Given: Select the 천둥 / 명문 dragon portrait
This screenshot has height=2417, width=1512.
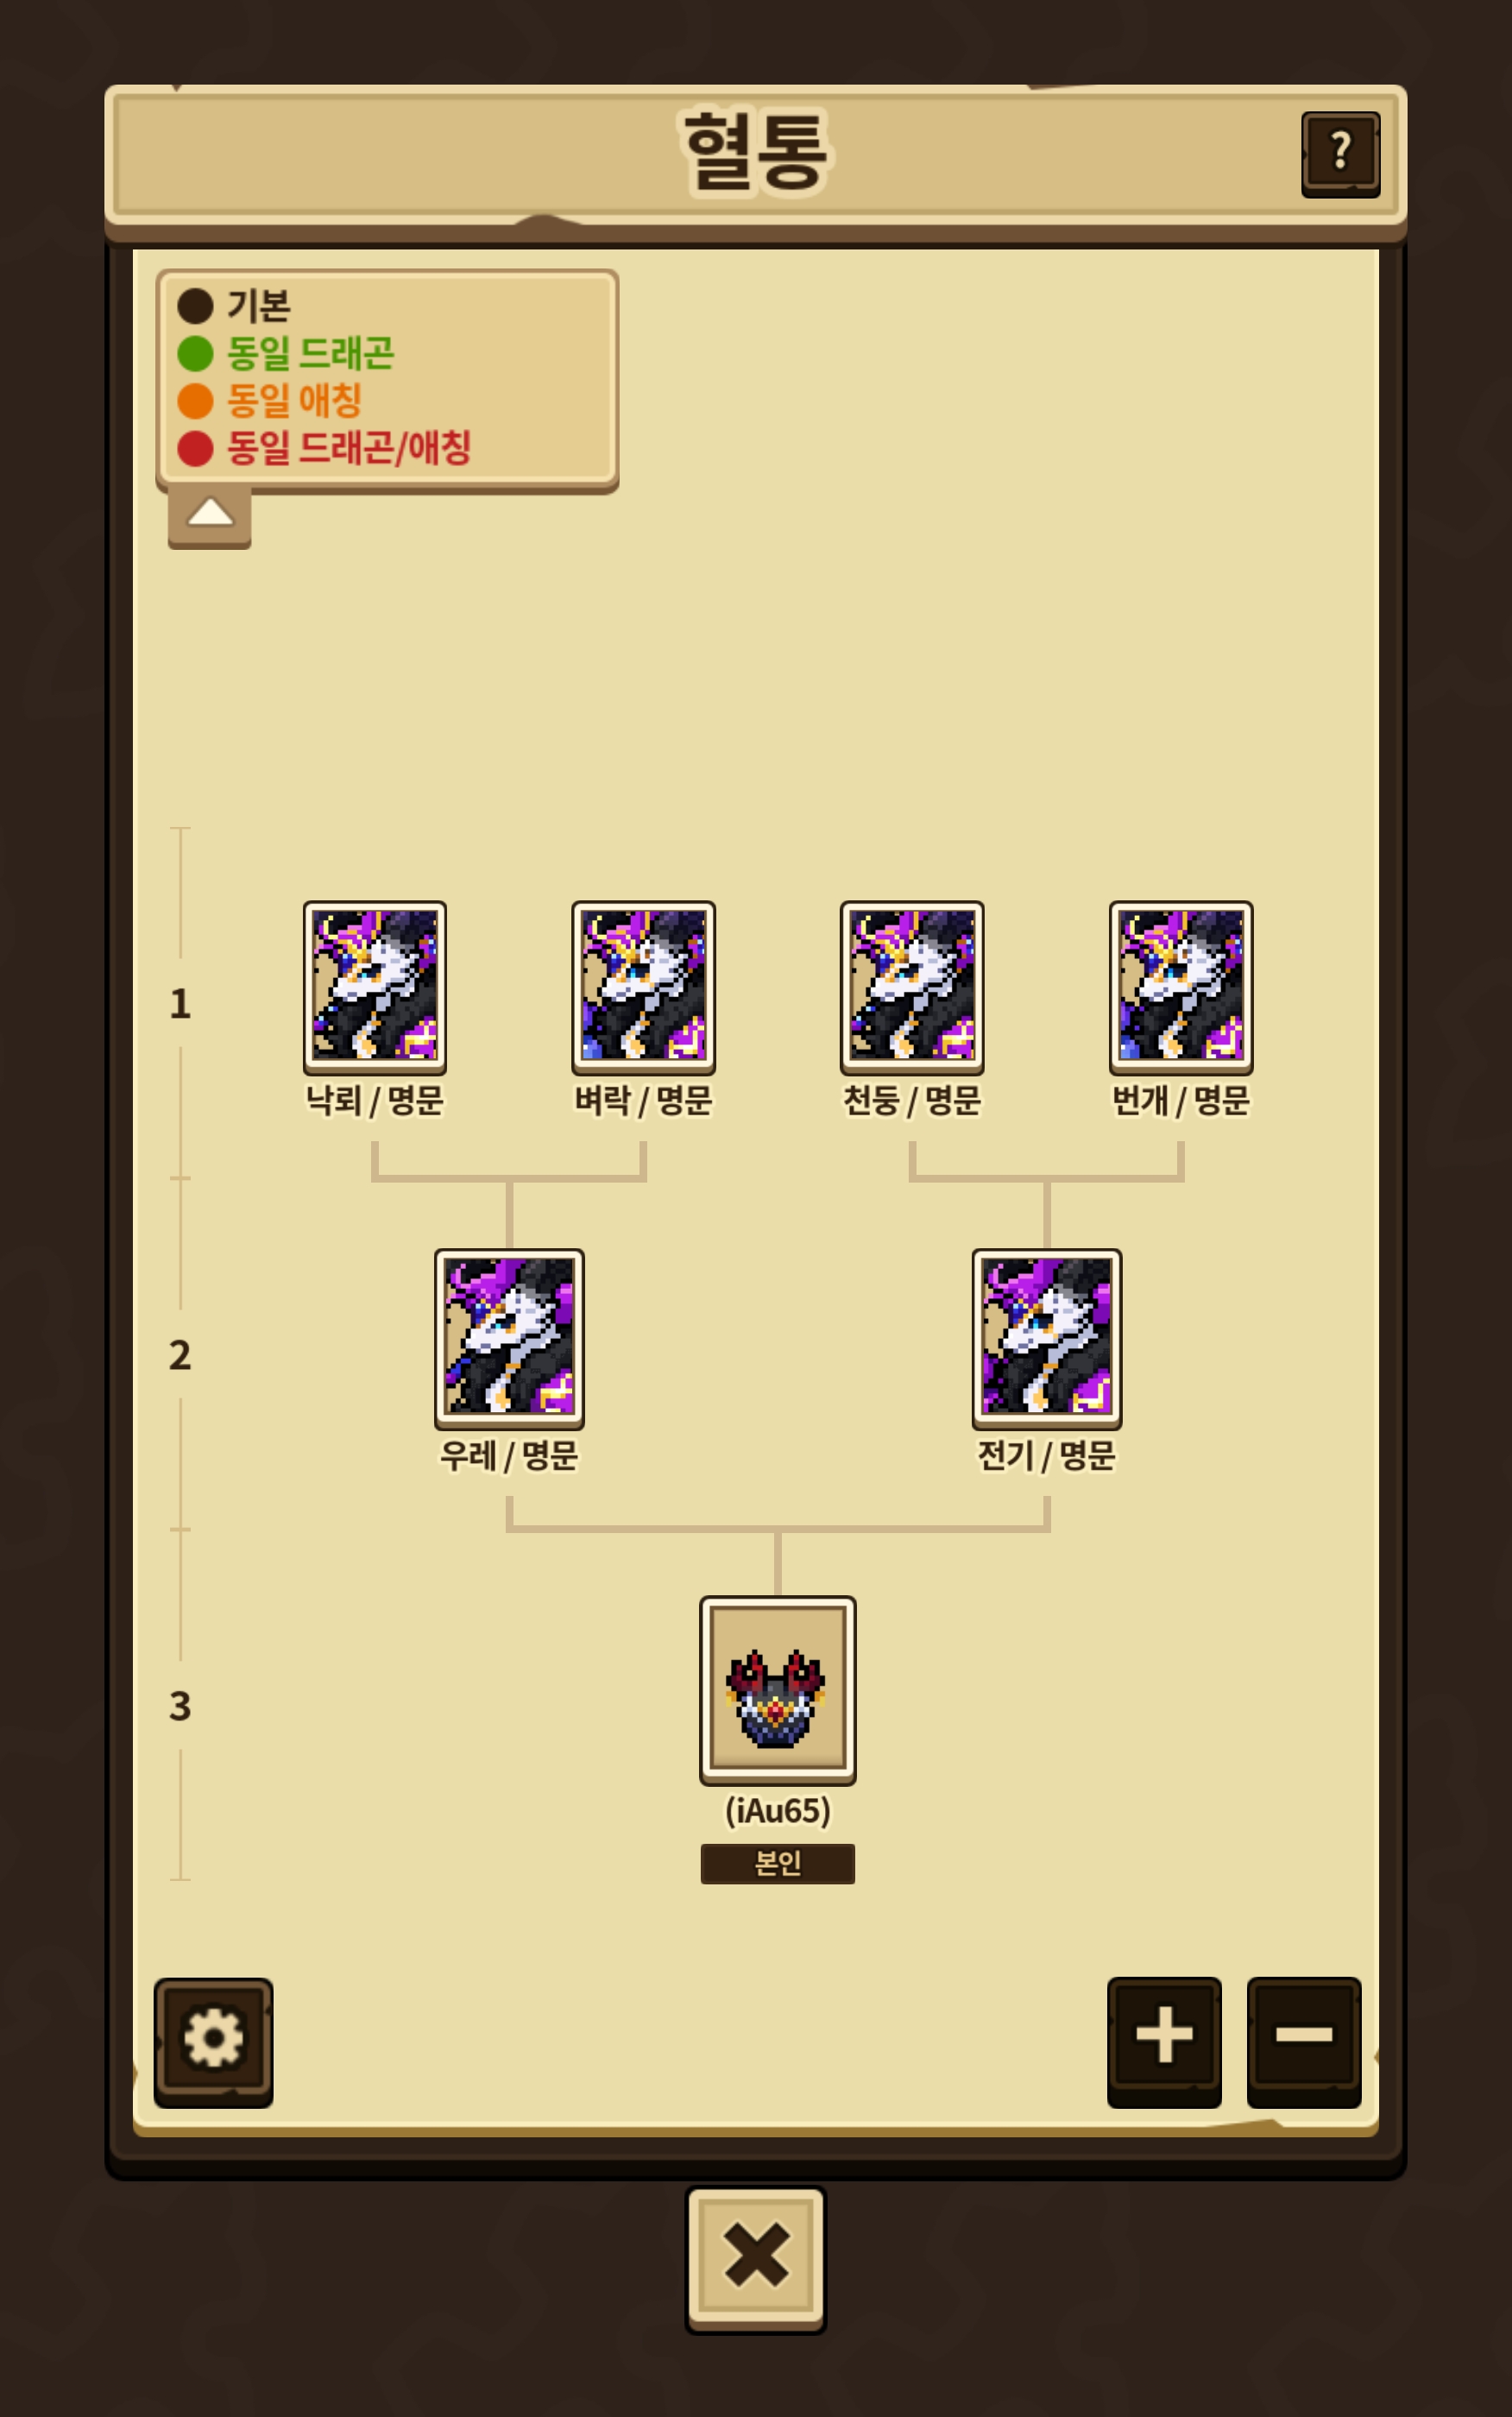Looking at the screenshot, I should (x=912, y=987).
